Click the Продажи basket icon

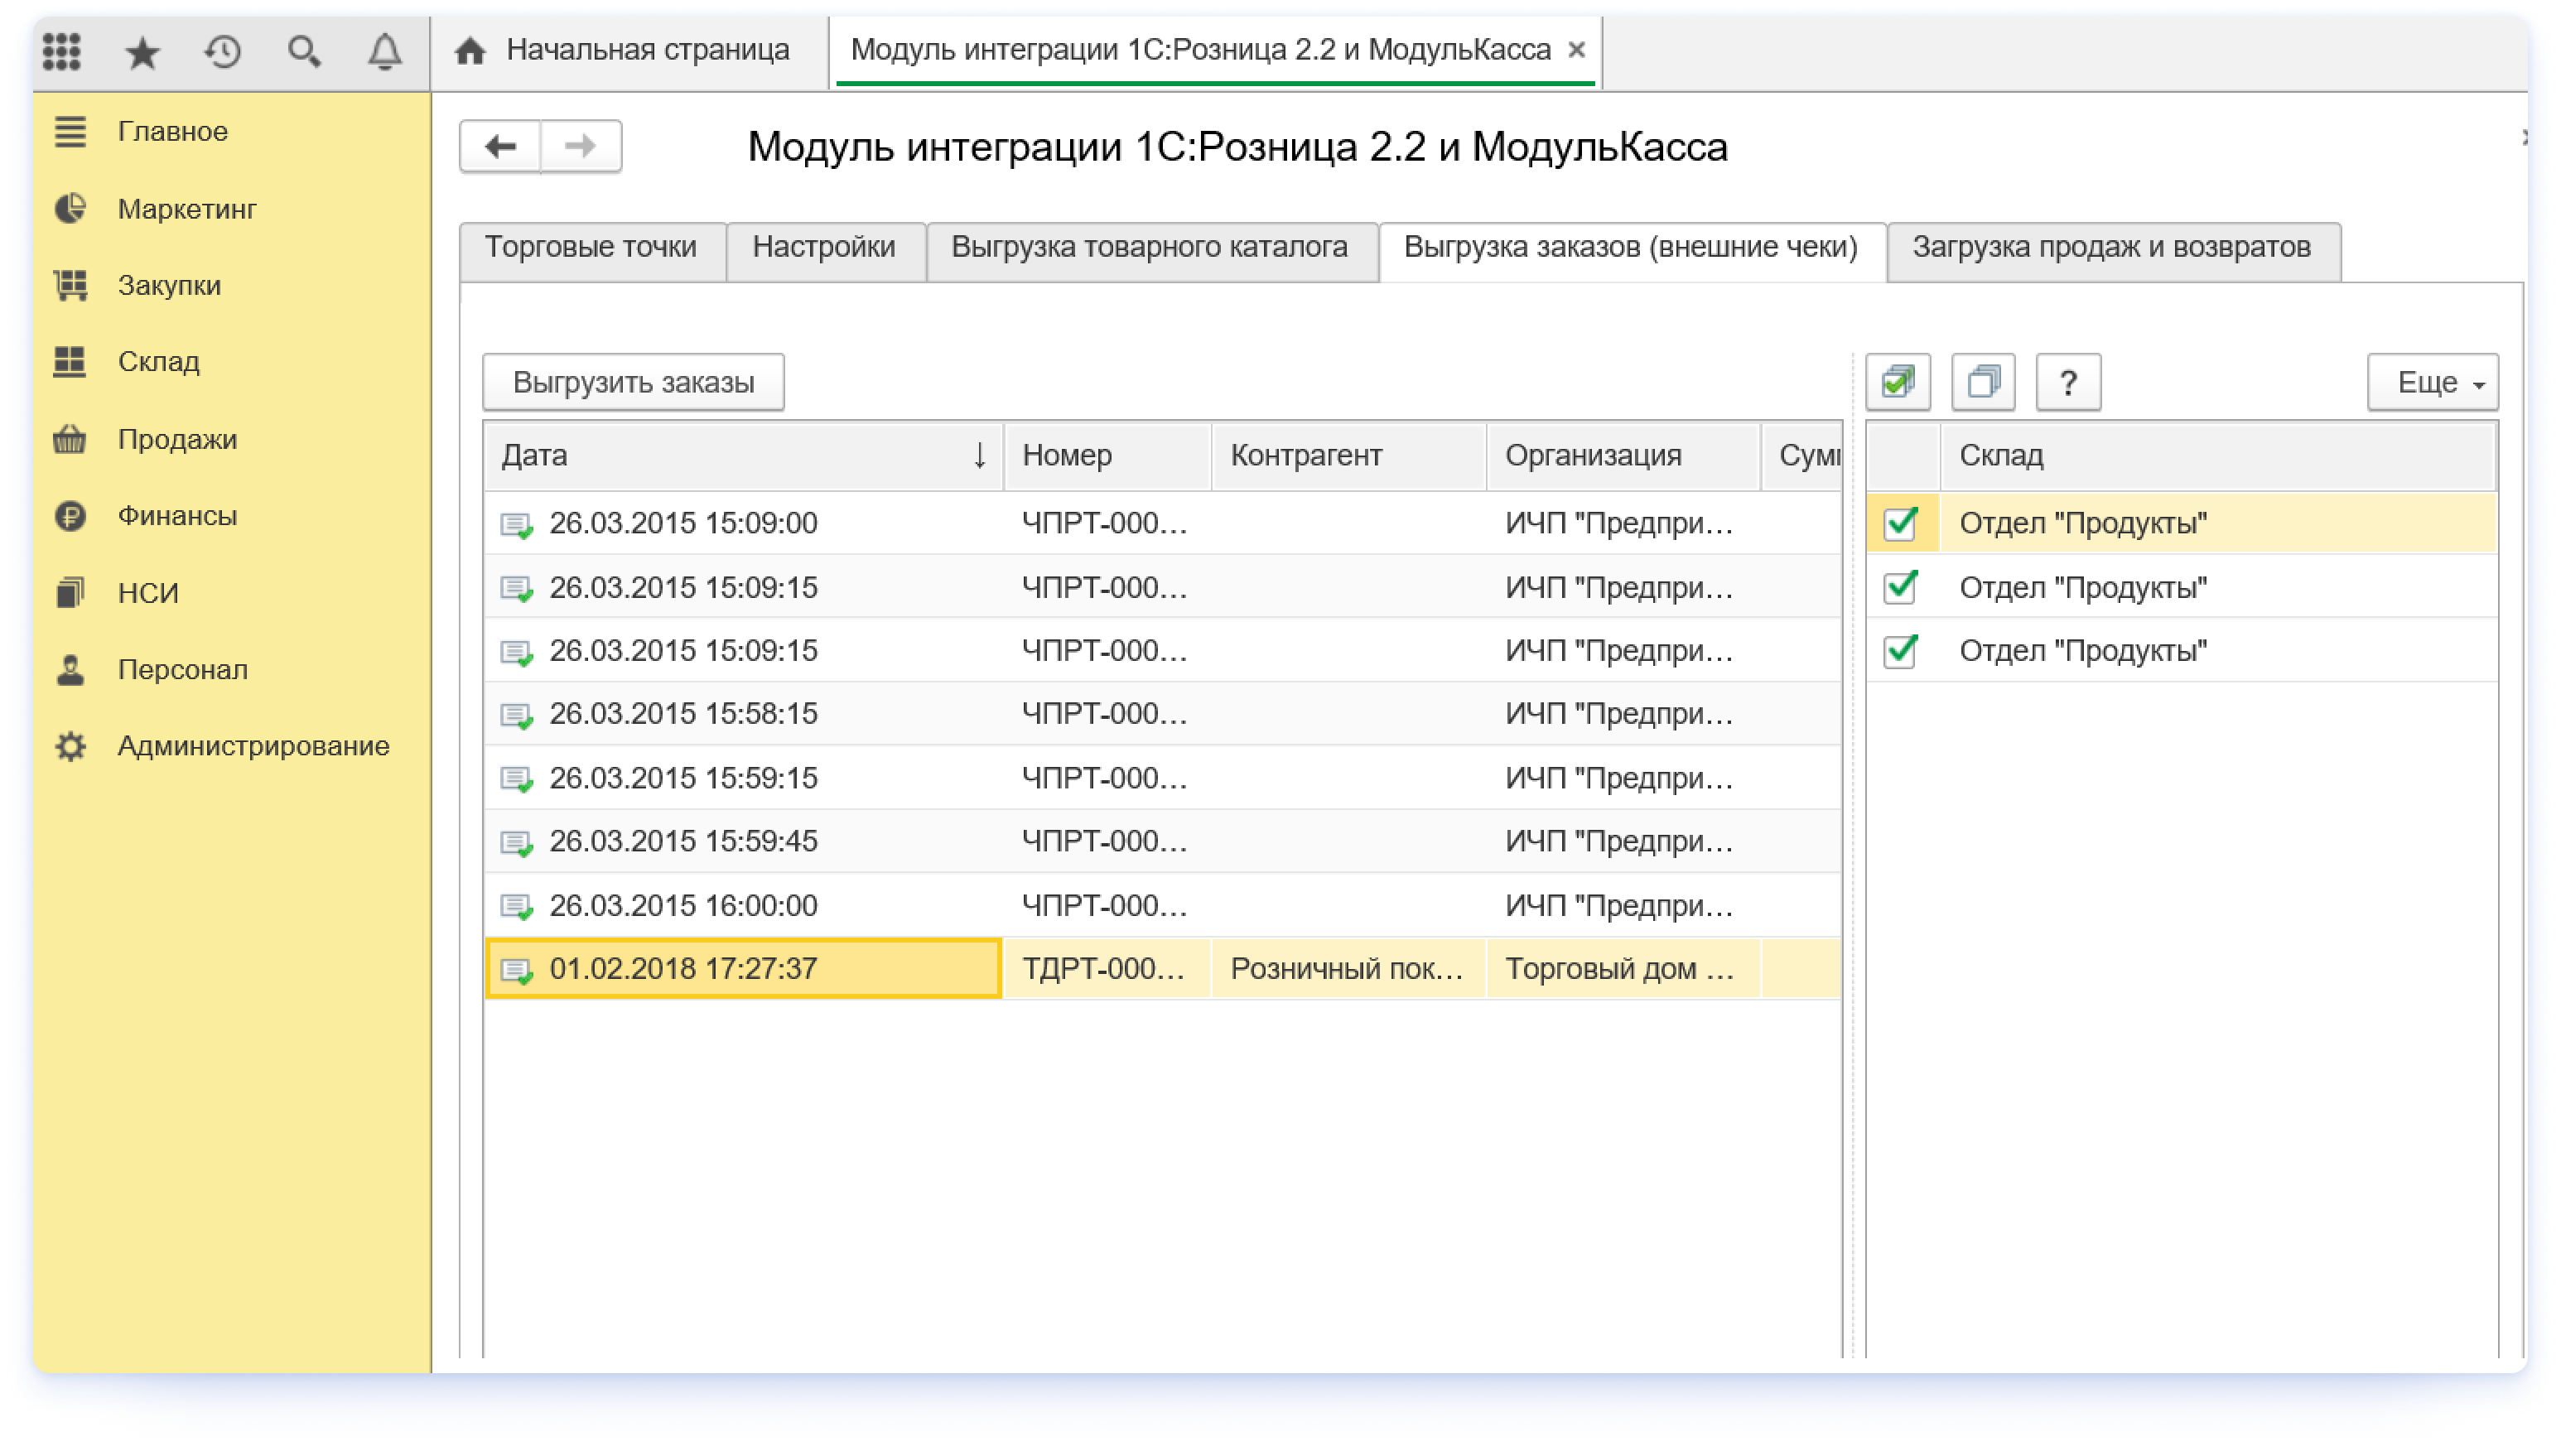tap(70, 439)
